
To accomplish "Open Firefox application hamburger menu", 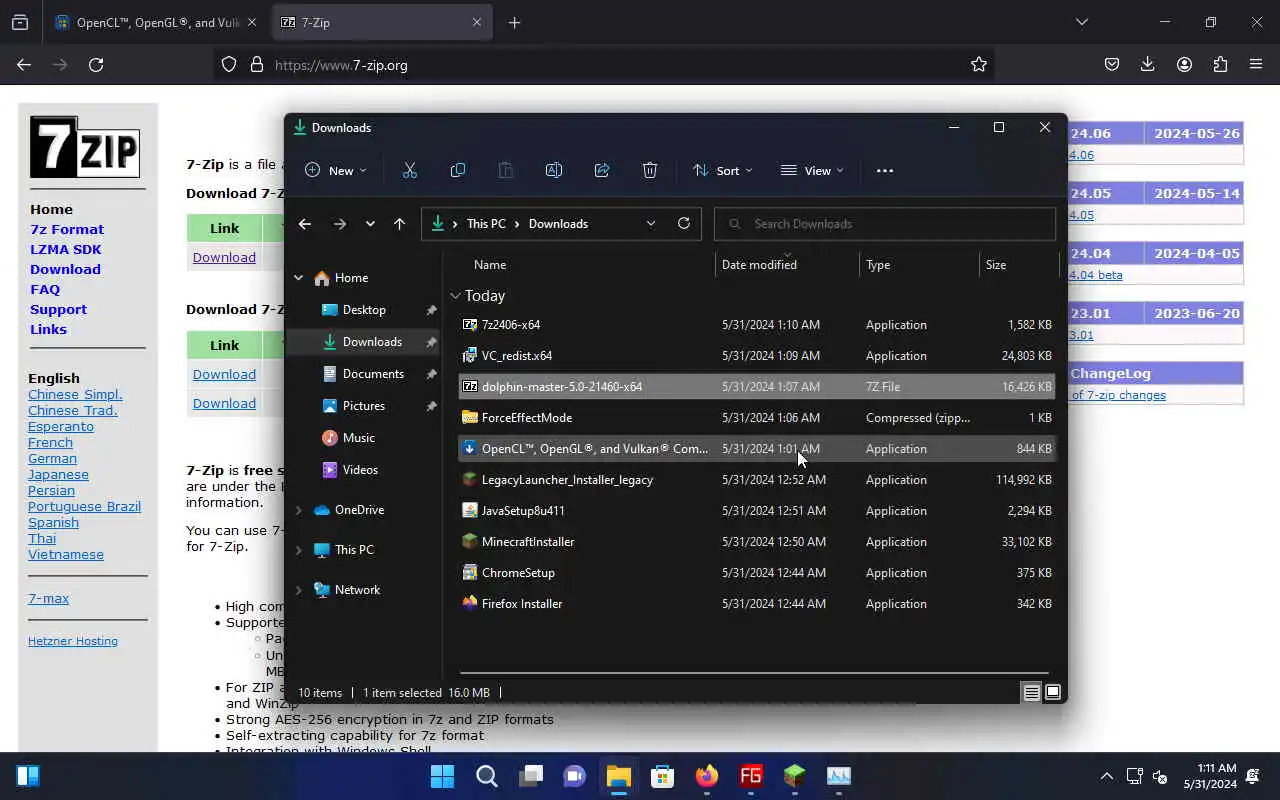I will click(x=1256, y=65).
